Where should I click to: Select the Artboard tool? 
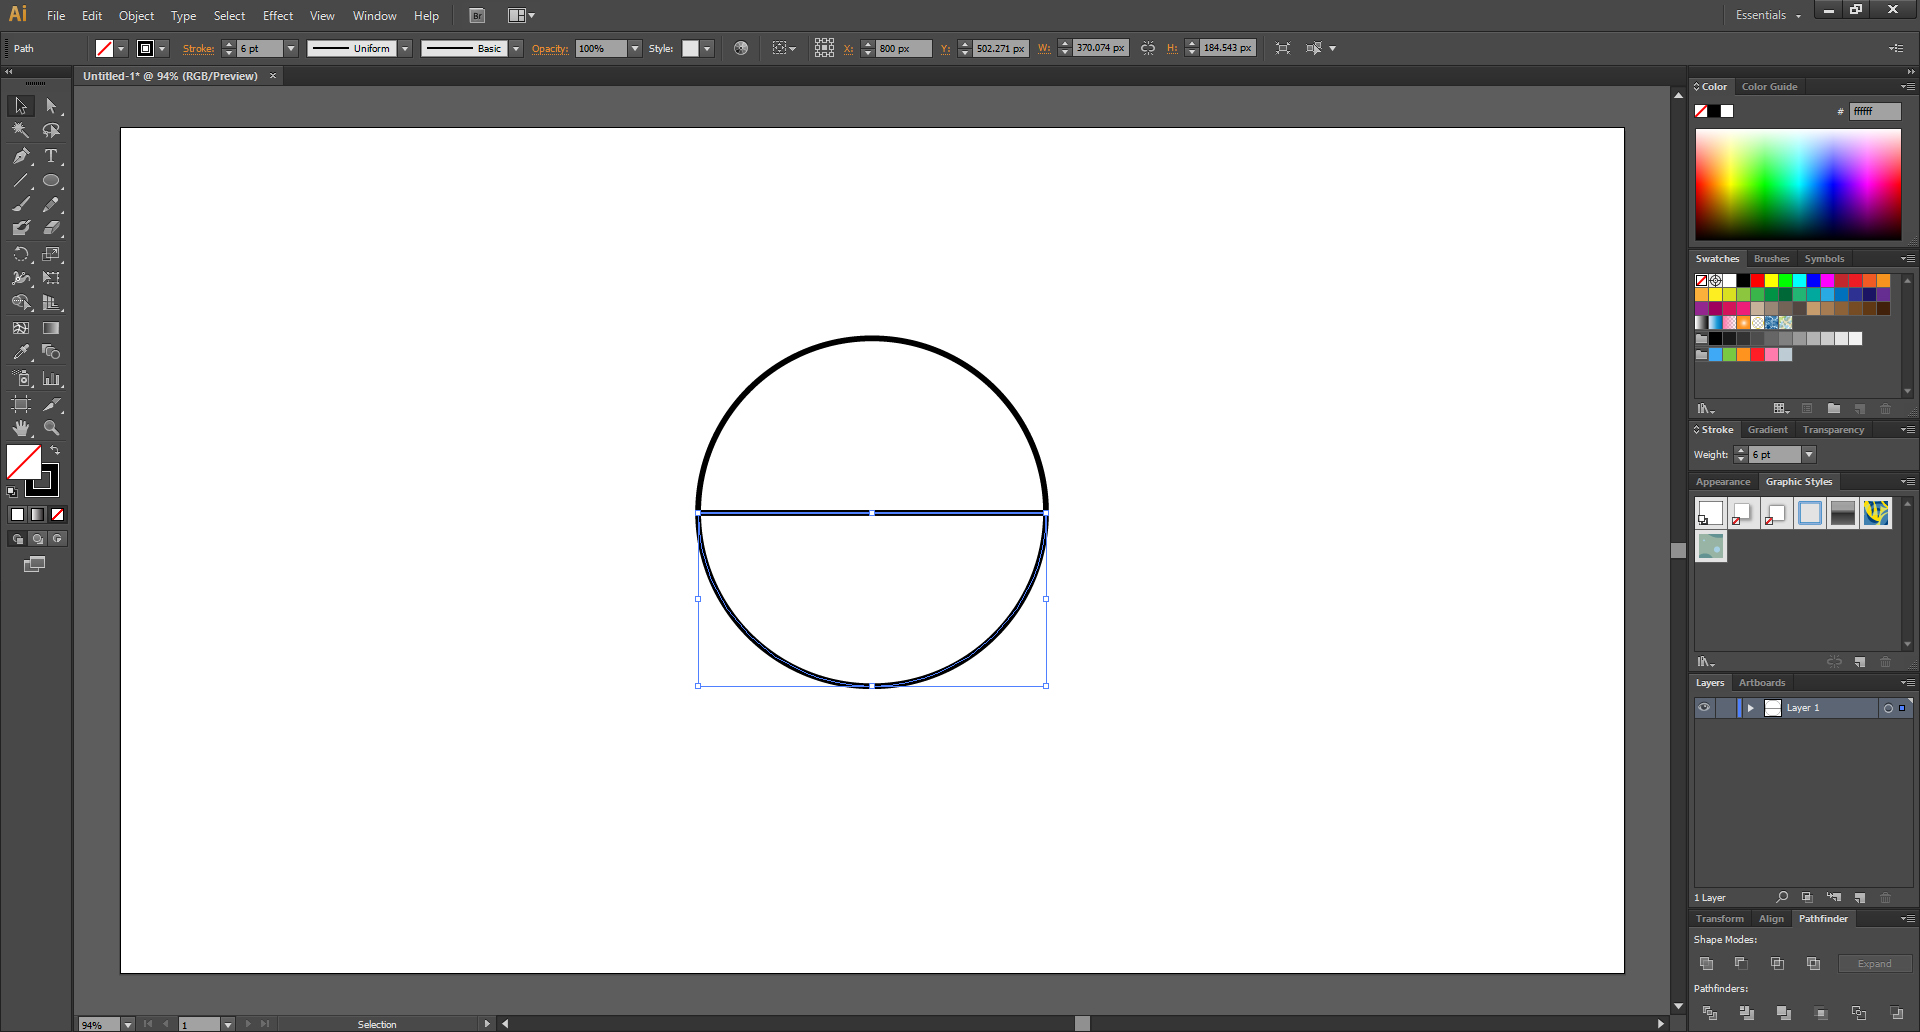(21, 404)
